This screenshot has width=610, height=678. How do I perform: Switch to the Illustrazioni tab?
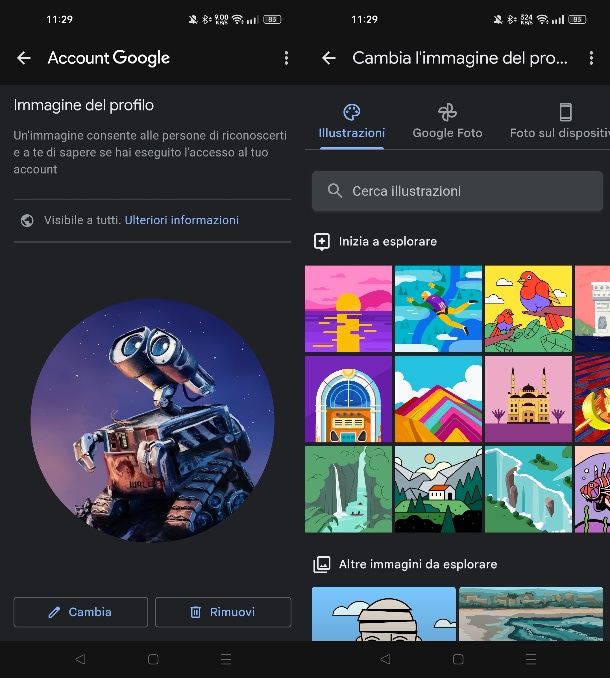tap(351, 122)
